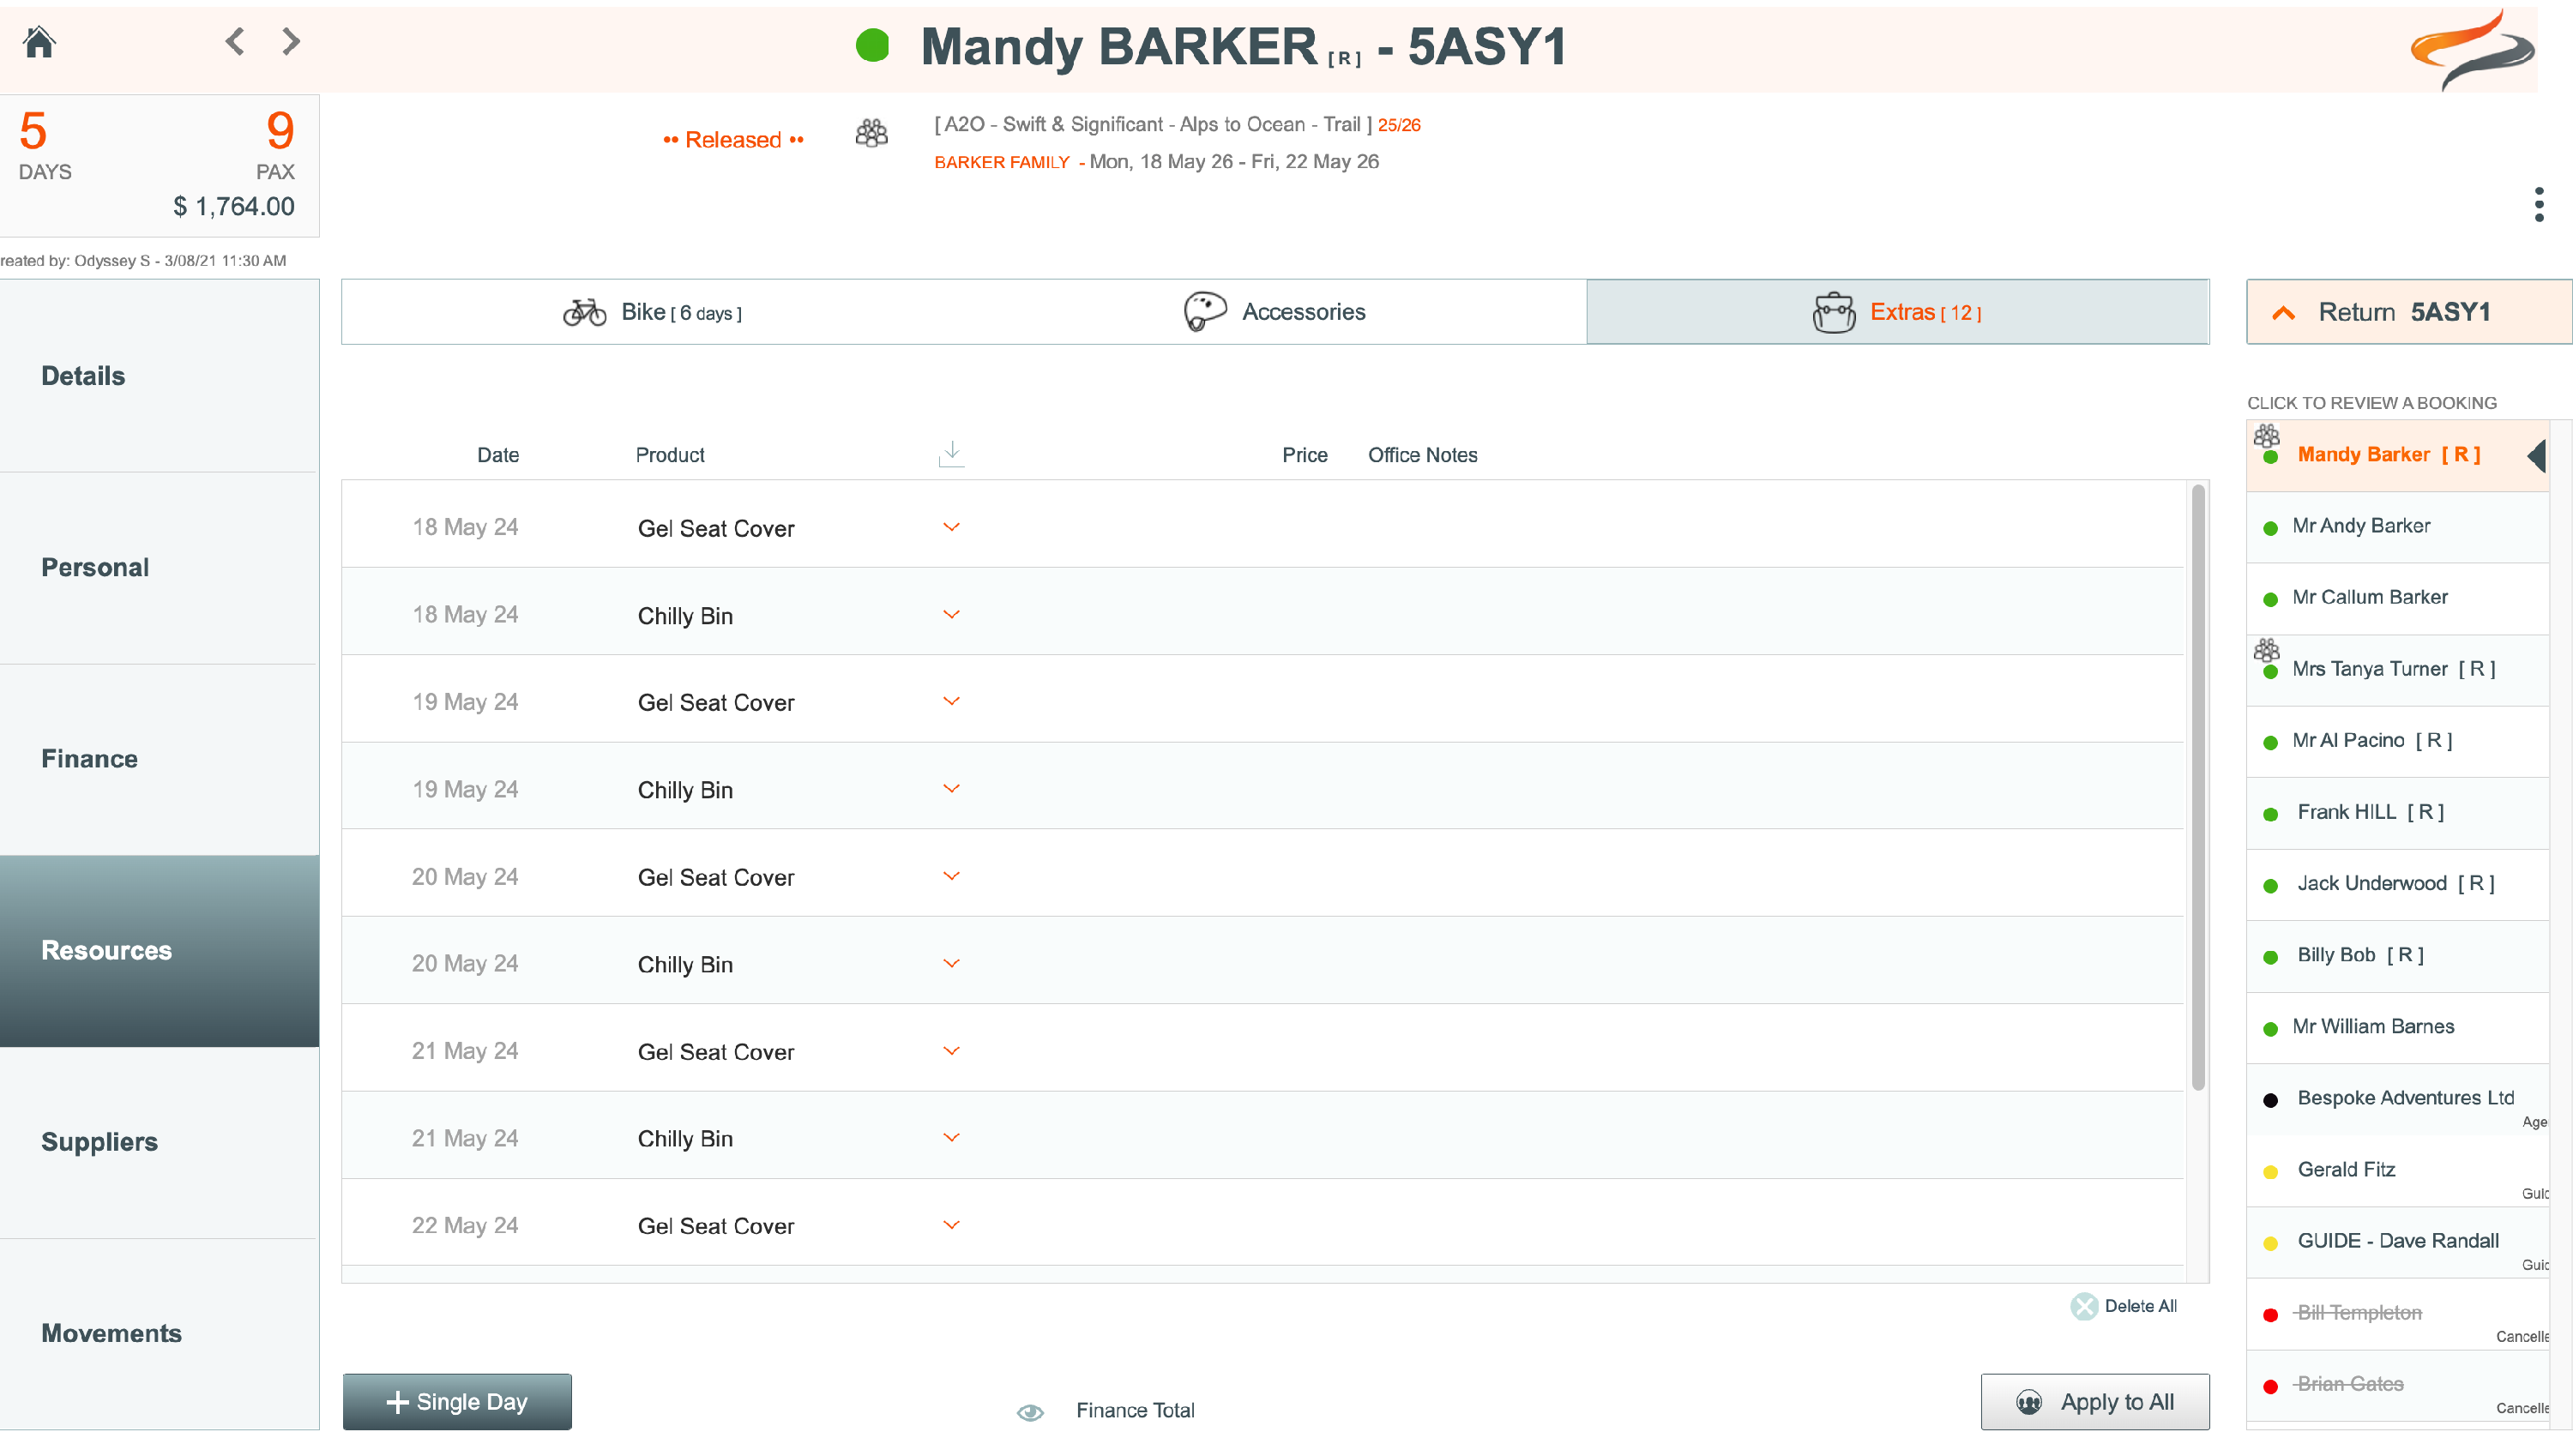Click the green status dot by Mandy BARKER
This screenshot has height=1456, width=2573.
[x=872, y=46]
